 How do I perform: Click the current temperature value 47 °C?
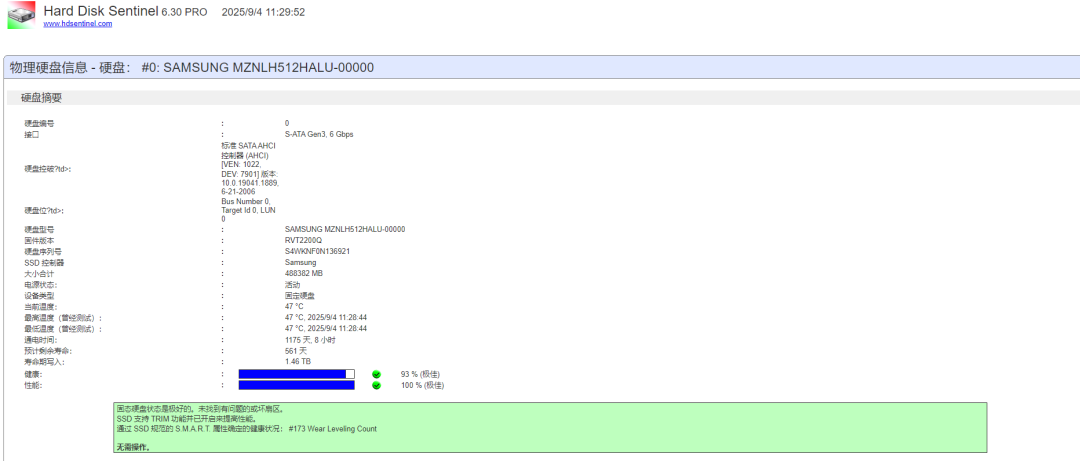pos(294,307)
